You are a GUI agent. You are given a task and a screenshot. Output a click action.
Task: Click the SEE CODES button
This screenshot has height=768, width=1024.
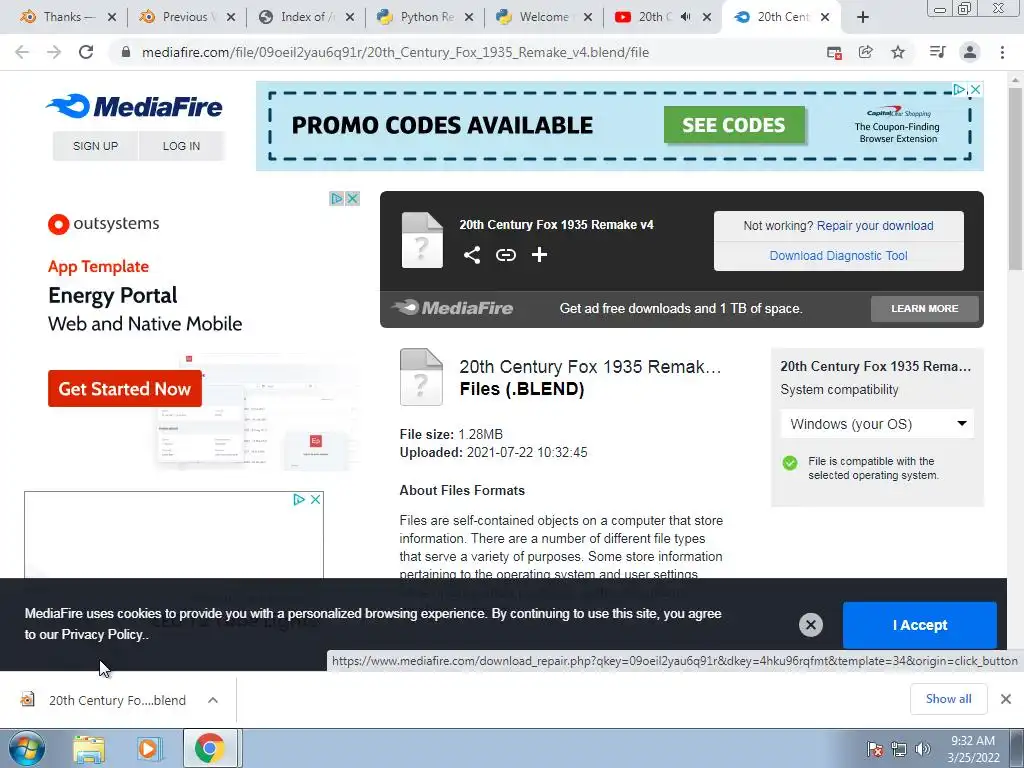click(734, 125)
